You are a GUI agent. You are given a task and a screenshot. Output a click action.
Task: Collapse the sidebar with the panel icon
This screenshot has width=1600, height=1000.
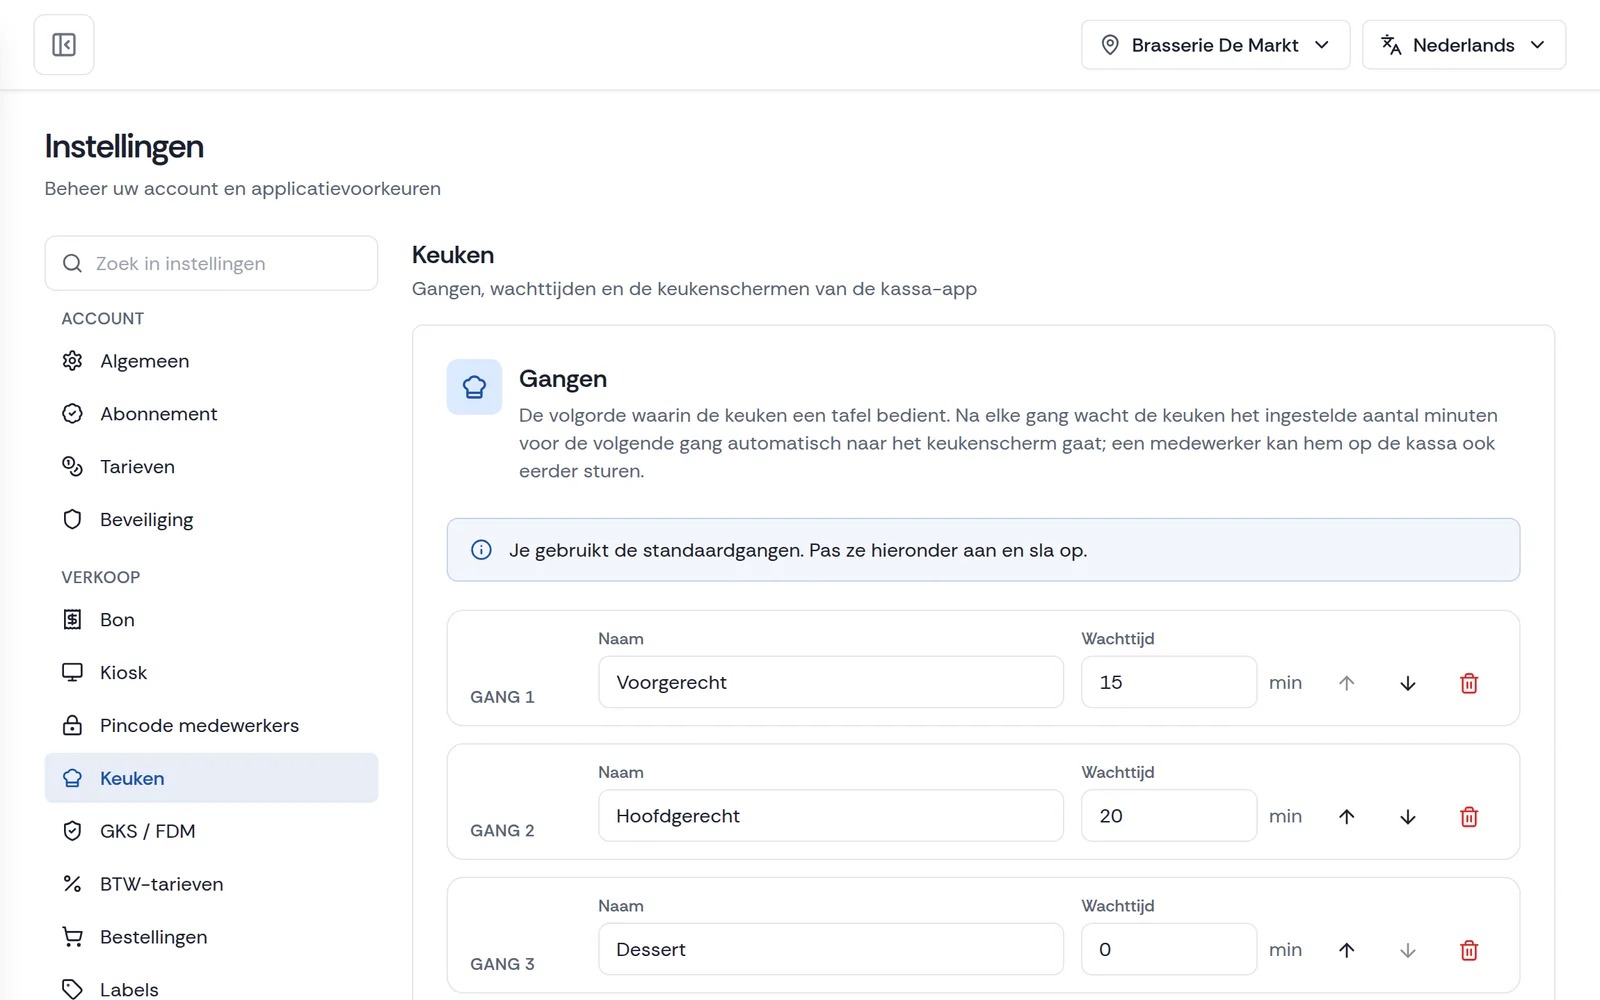click(x=64, y=45)
